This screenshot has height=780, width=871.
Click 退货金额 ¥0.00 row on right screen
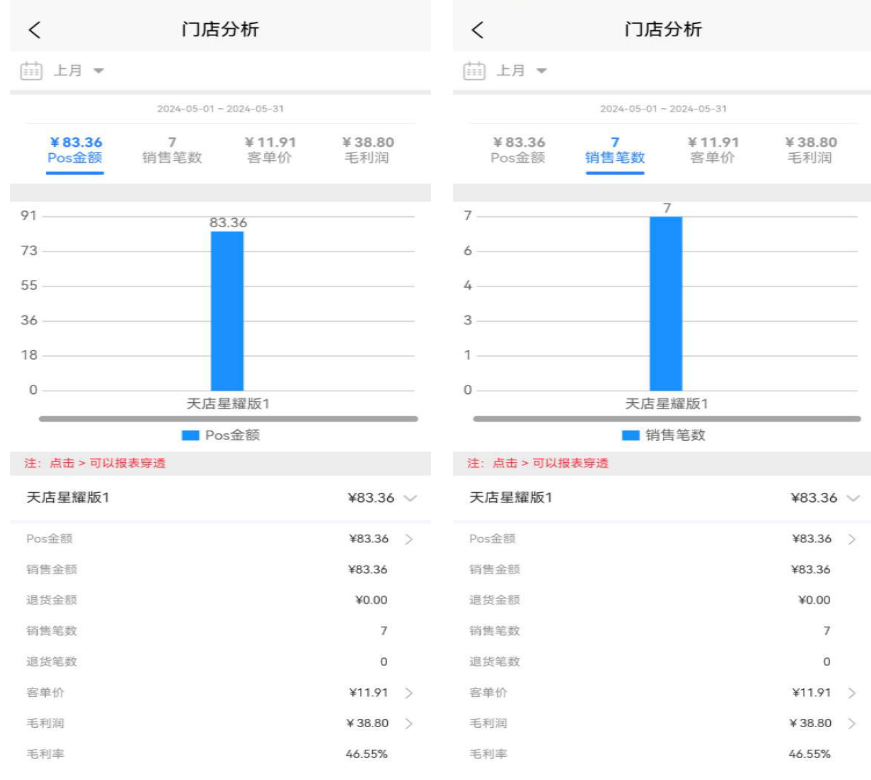(662, 600)
